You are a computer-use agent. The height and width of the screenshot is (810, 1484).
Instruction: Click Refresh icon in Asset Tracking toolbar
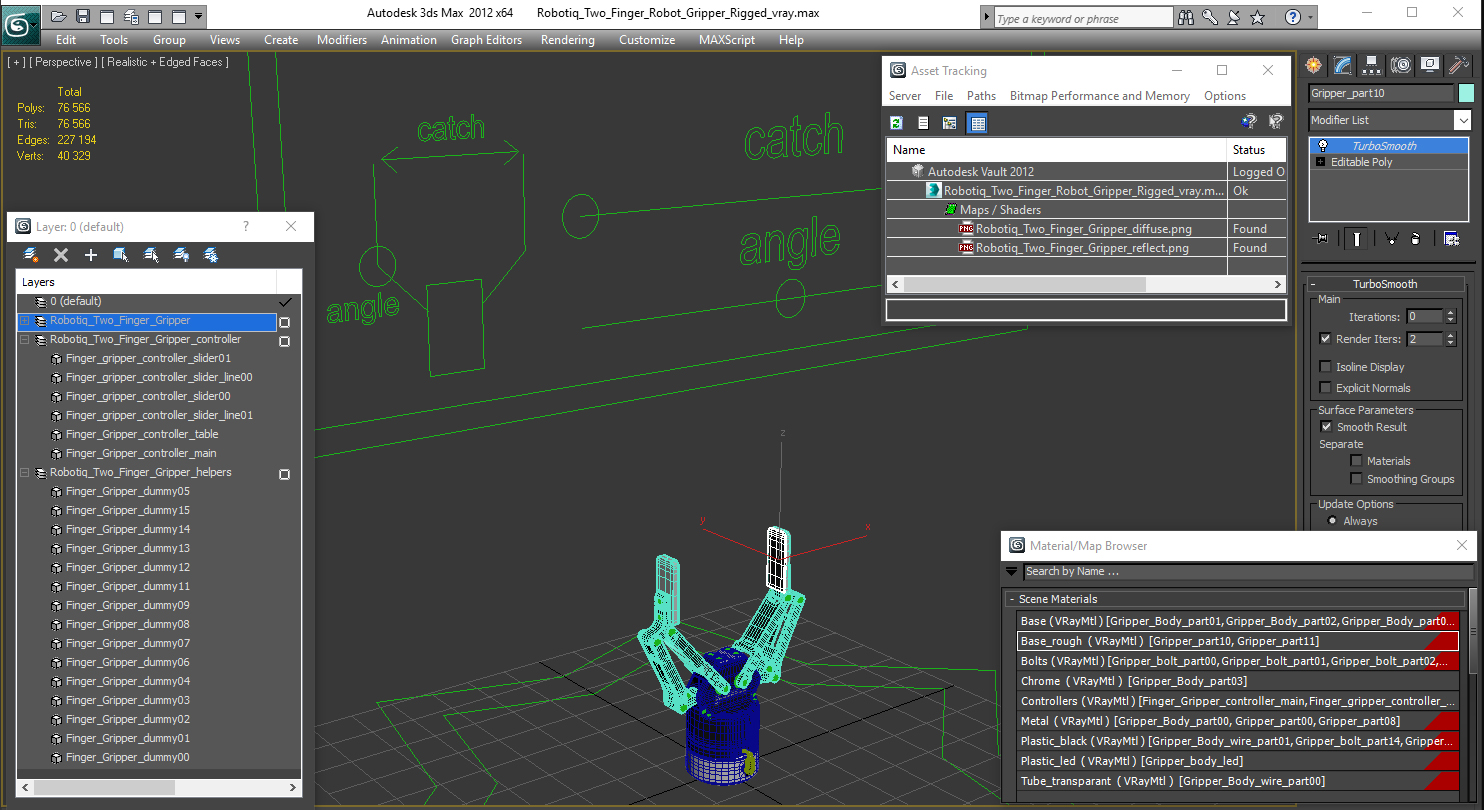[x=897, y=123]
